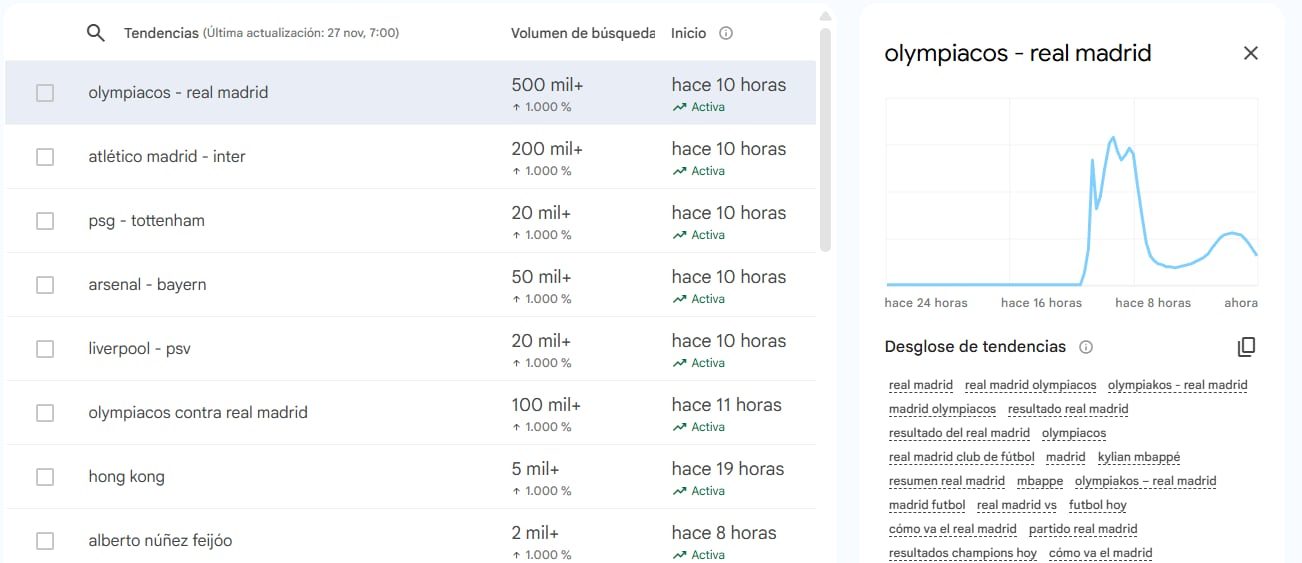Viewport: 1302px width, 563px height.
Task: Click the futbol hoy related search link
Action: point(1097,505)
